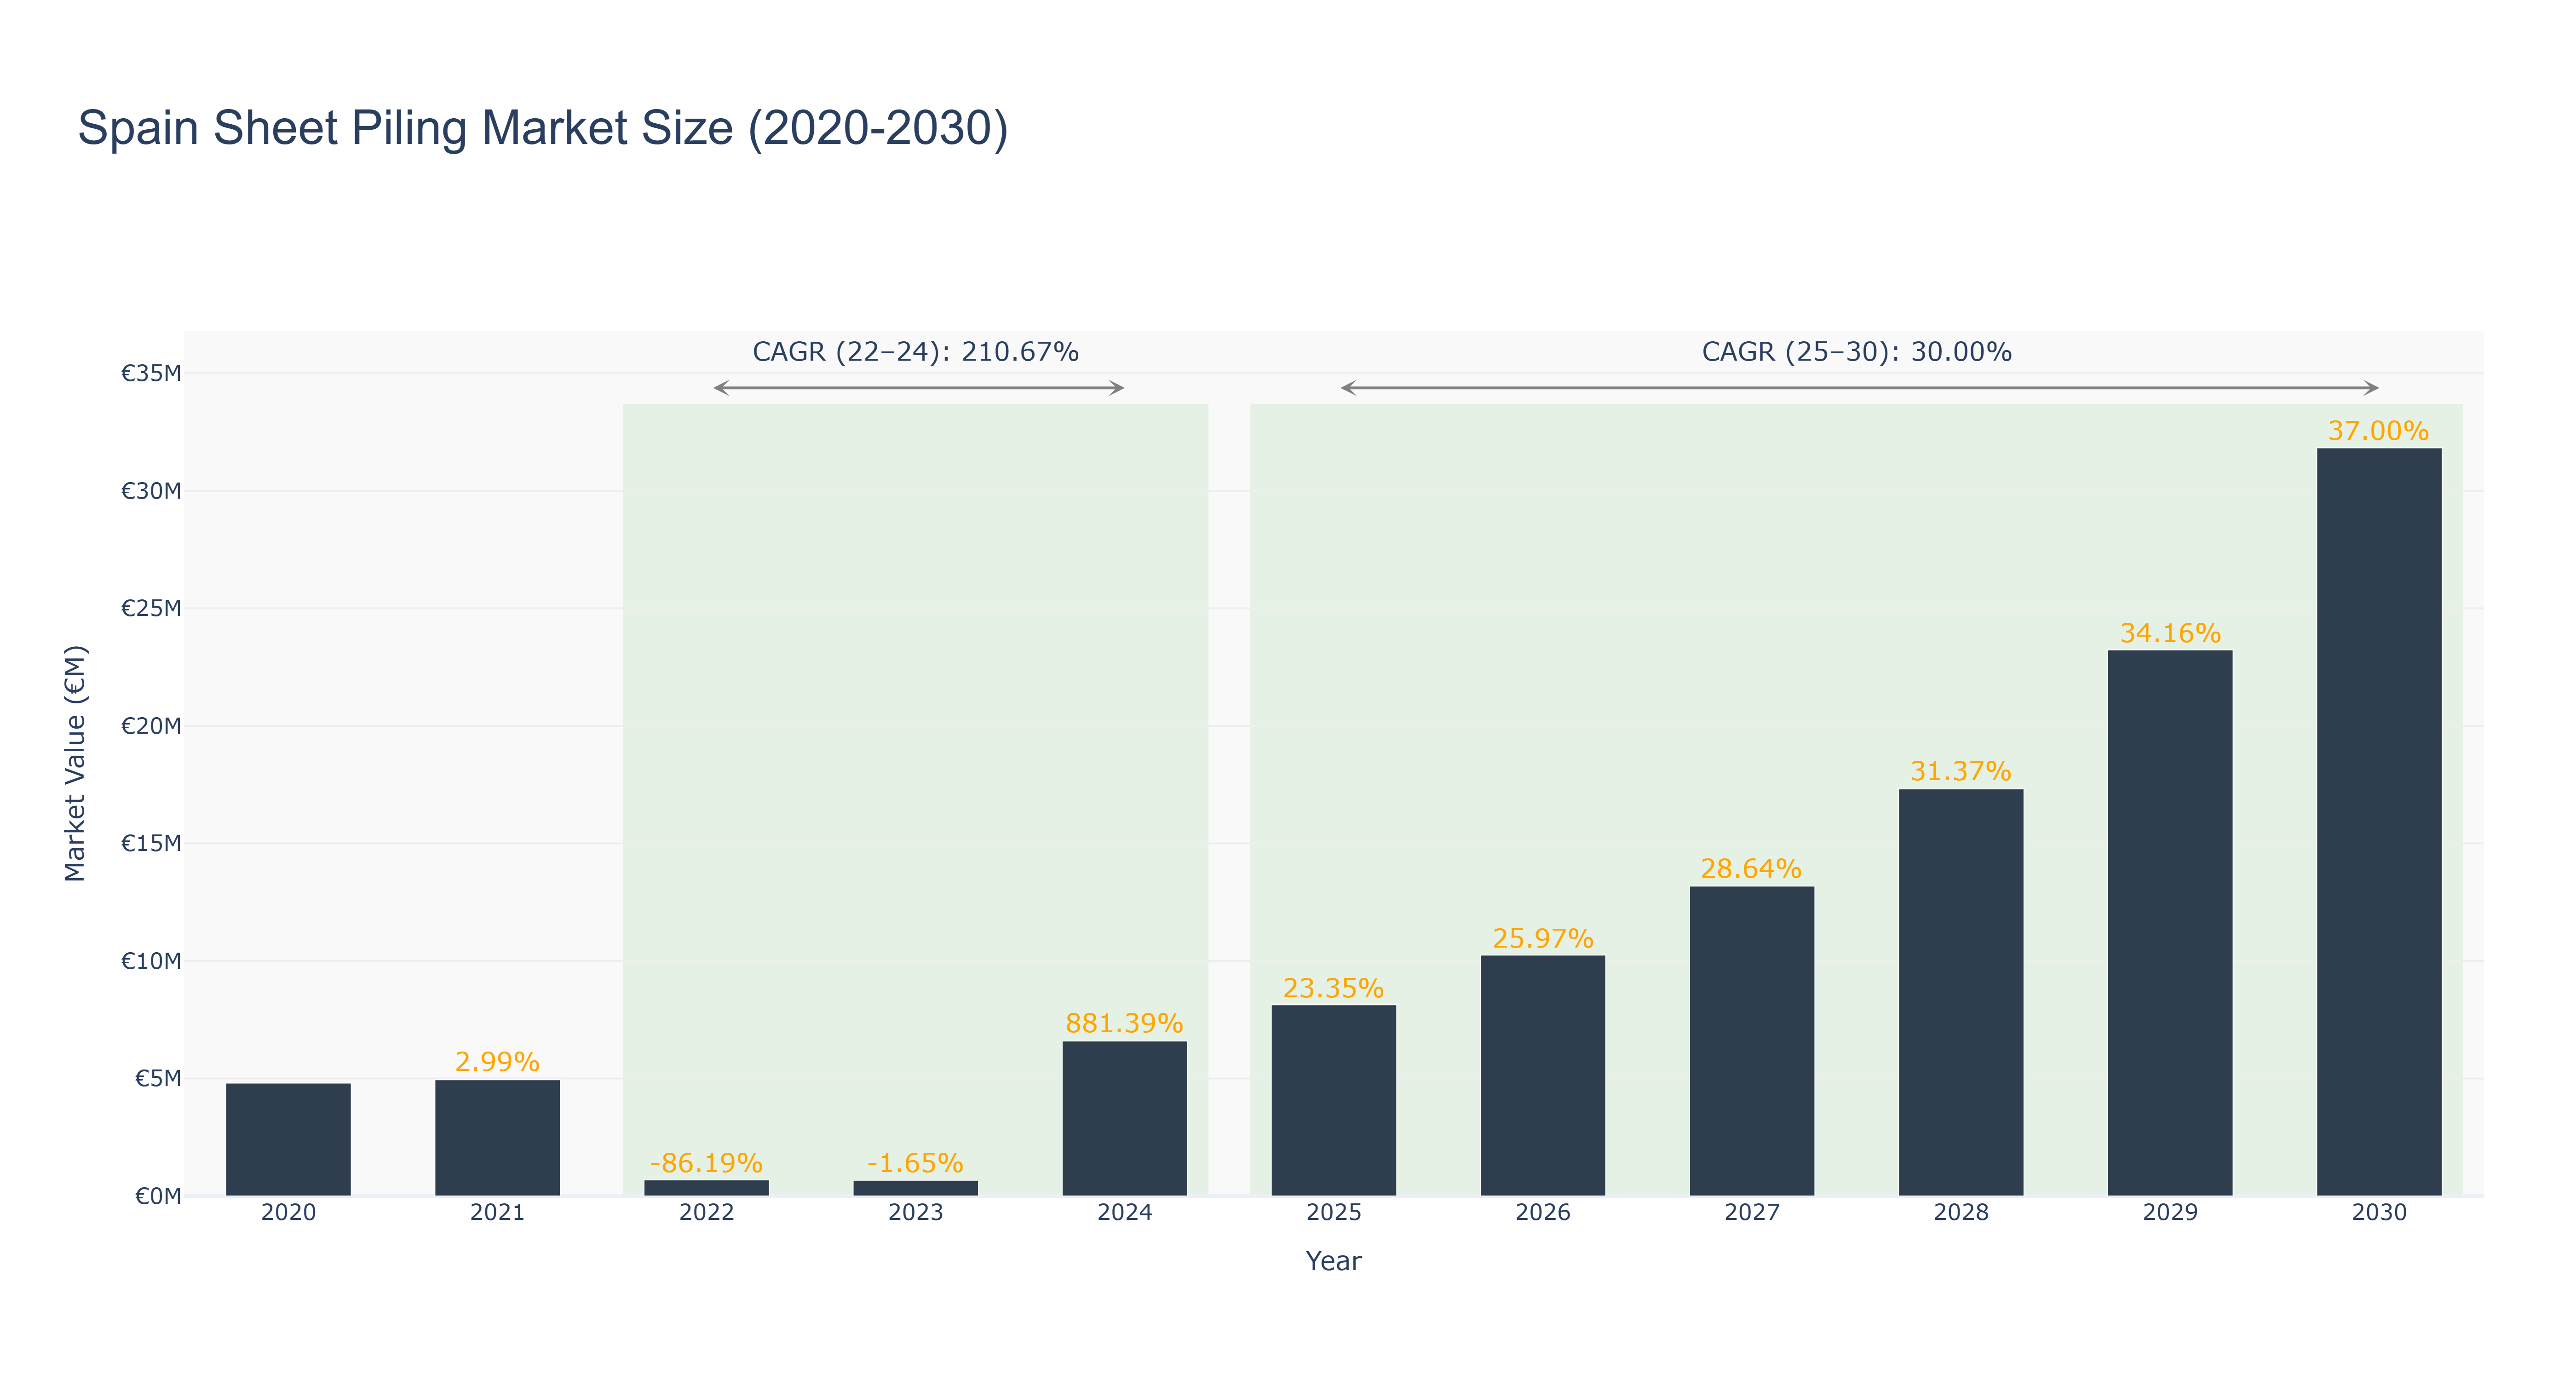Select the 2026 bar
The width and height of the screenshot is (2576, 1380).
pyautogui.click(x=1543, y=1076)
